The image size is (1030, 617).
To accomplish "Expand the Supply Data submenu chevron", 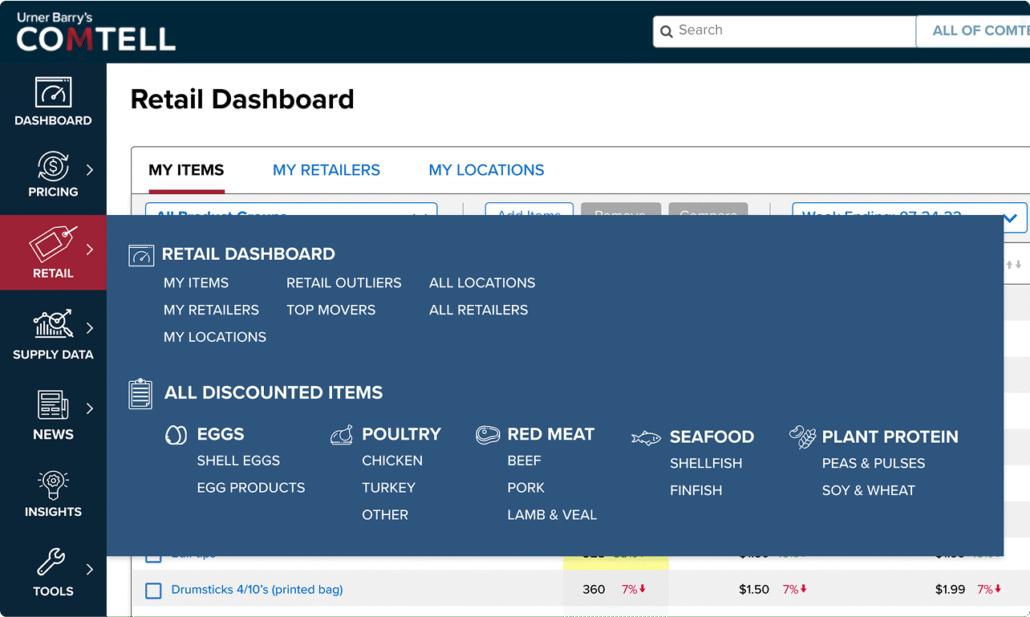I will (x=90, y=327).
